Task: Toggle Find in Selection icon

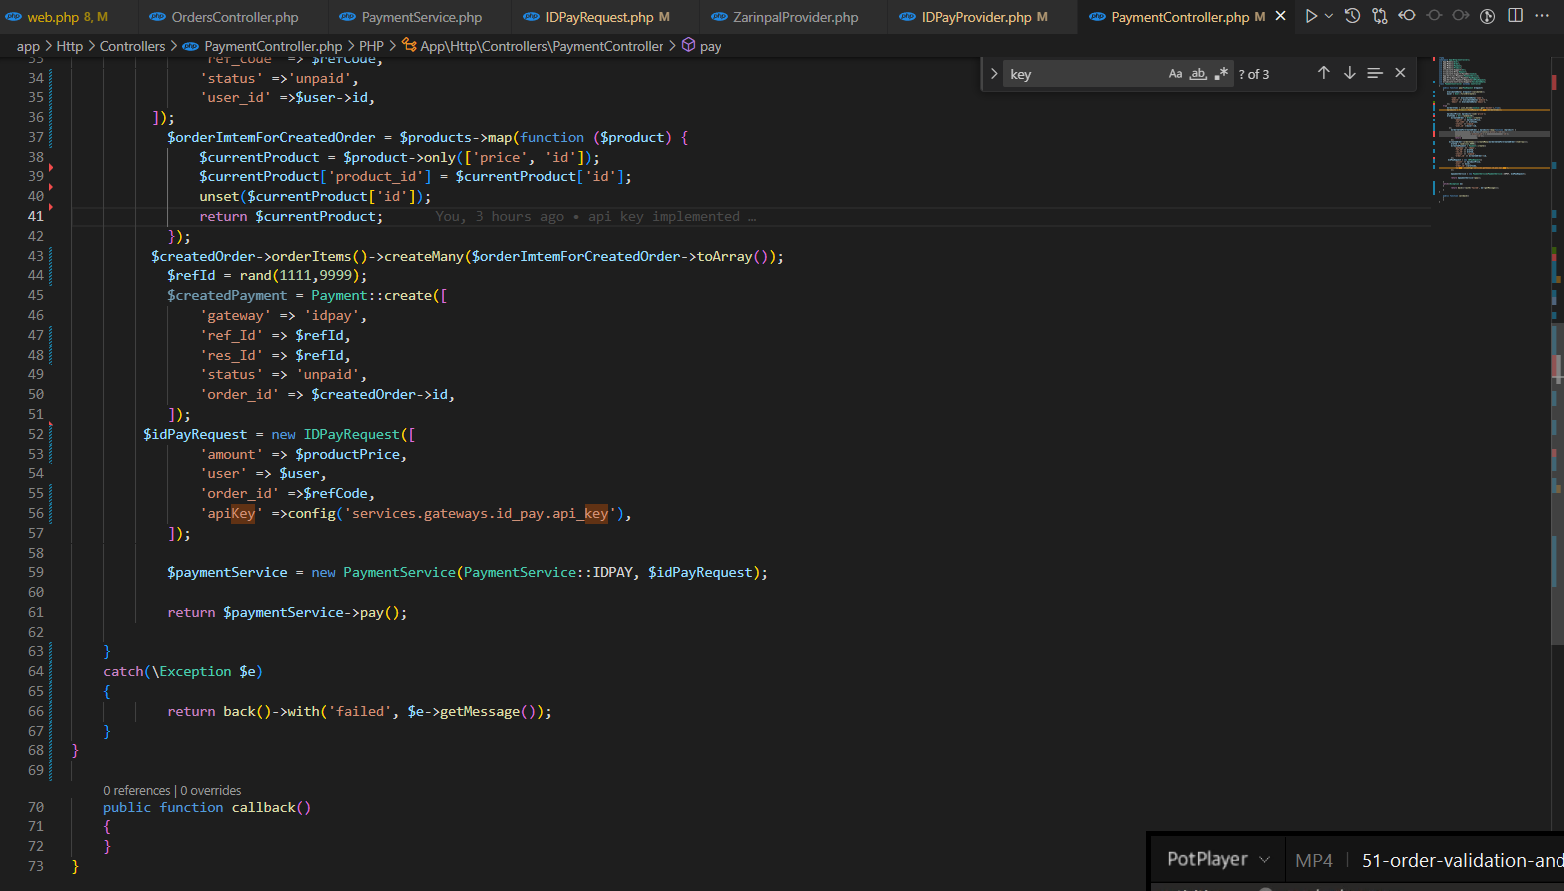Action: pyautogui.click(x=1375, y=73)
